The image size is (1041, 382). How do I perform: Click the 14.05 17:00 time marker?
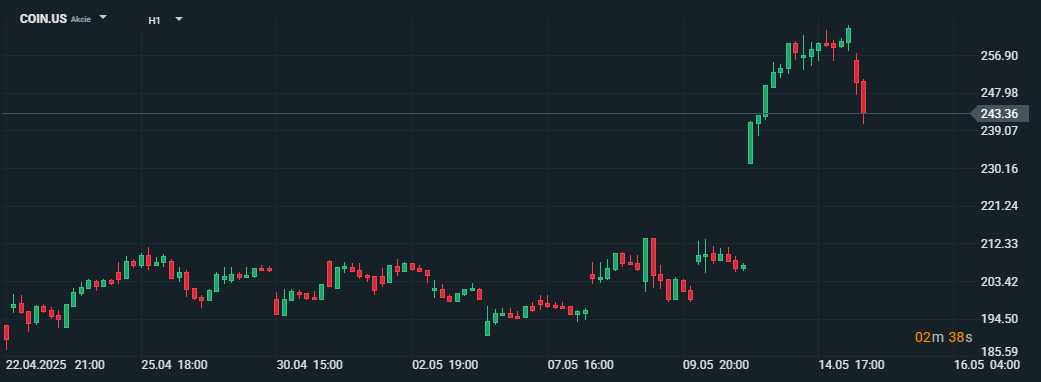(x=851, y=365)
